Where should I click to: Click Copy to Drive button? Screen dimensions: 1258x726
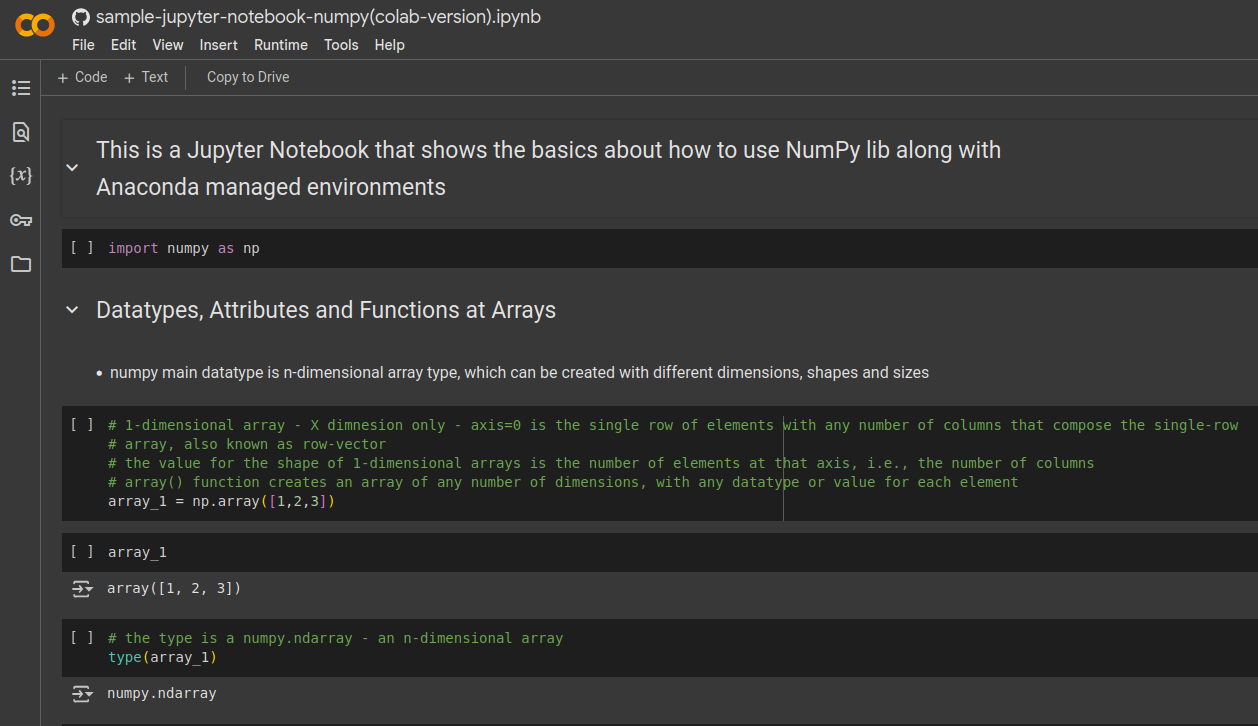[x=248, y=77]
